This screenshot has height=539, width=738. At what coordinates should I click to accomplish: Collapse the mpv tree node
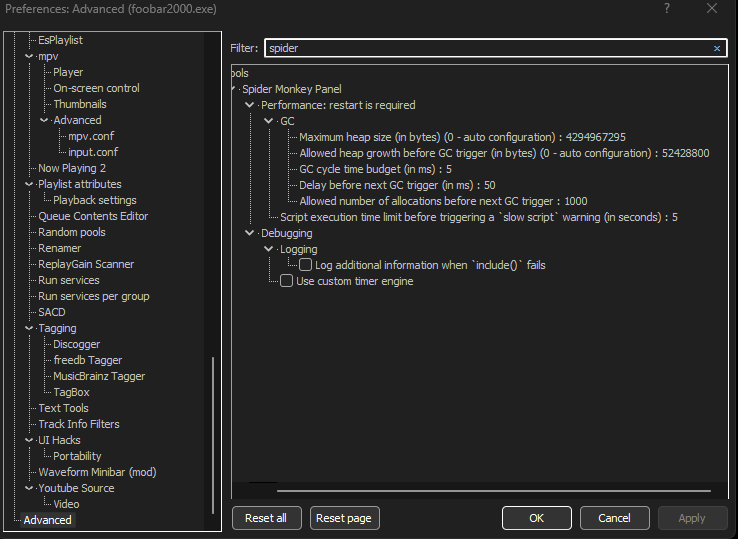tap(29, 56)
